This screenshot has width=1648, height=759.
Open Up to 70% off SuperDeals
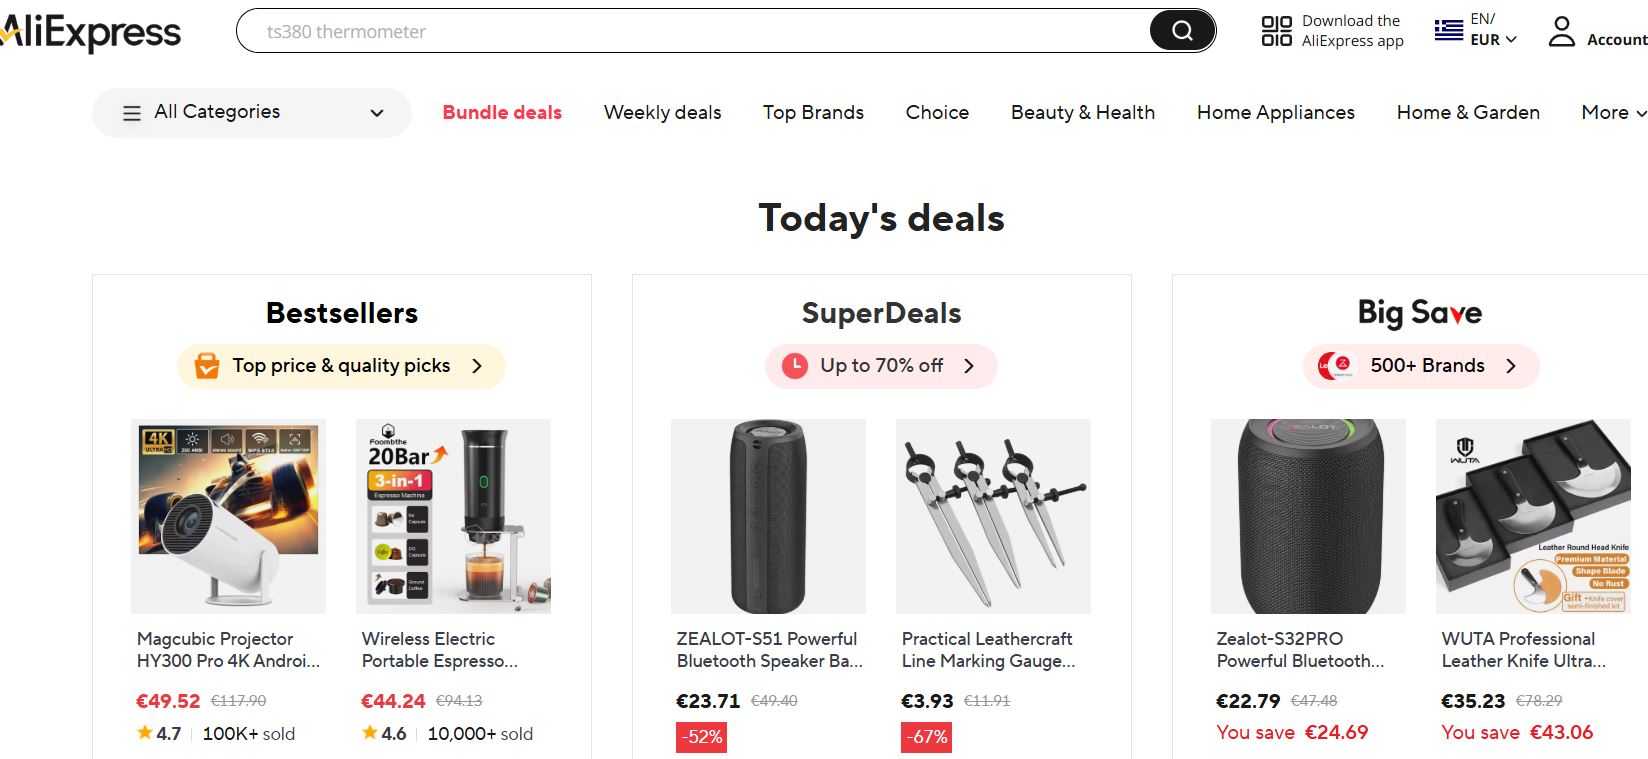(x=881, y=366)
